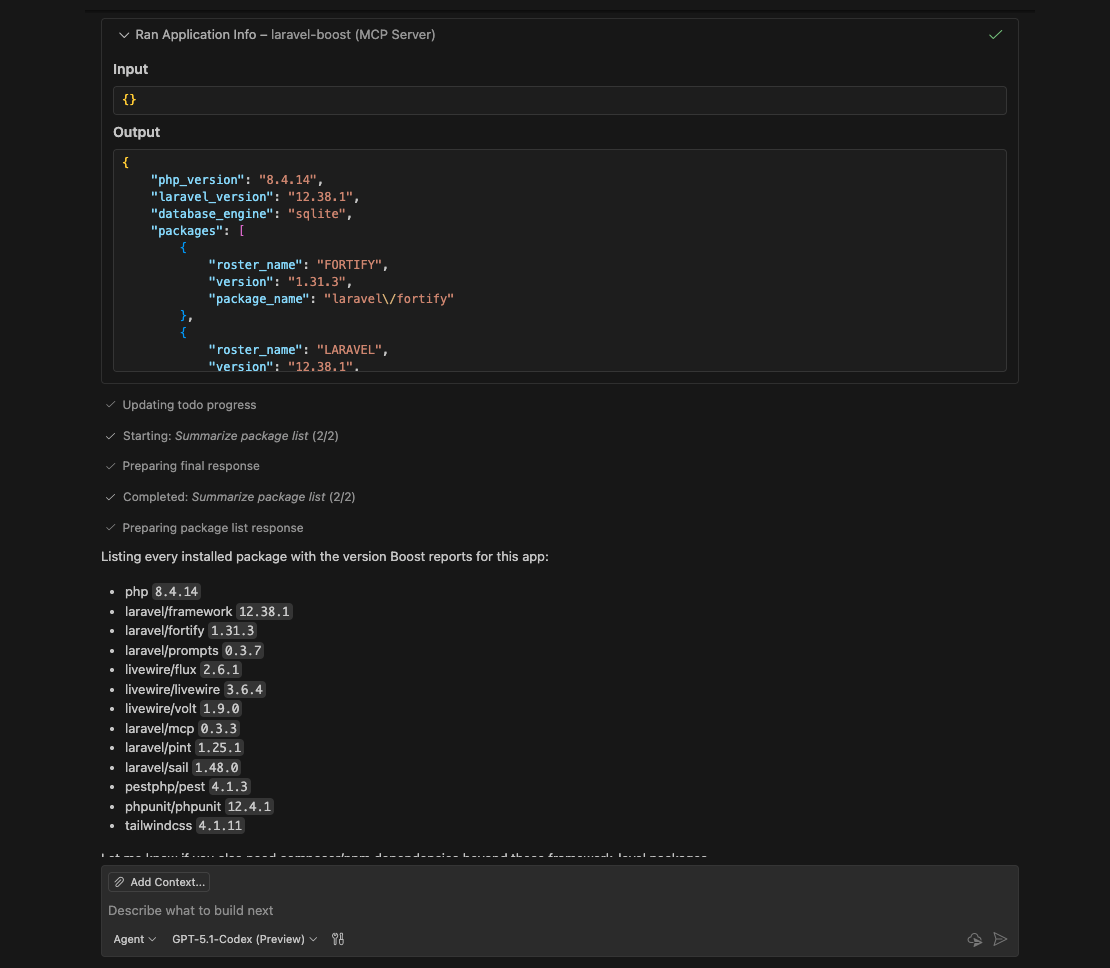Click the green success checkmark on the tool call

tap(995, 34)
